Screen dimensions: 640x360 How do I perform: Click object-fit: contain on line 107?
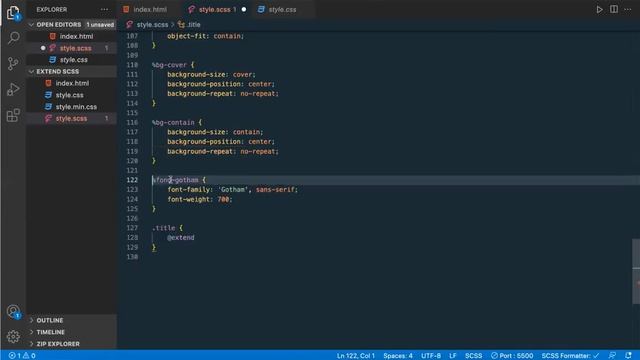coord(205,36)
